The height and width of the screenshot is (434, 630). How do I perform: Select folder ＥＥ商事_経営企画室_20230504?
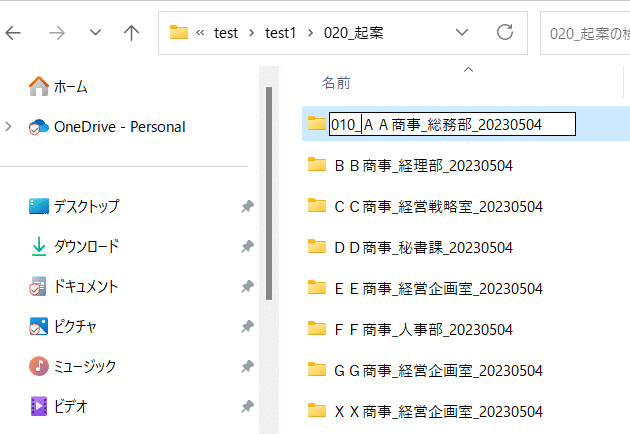point(438,289)
